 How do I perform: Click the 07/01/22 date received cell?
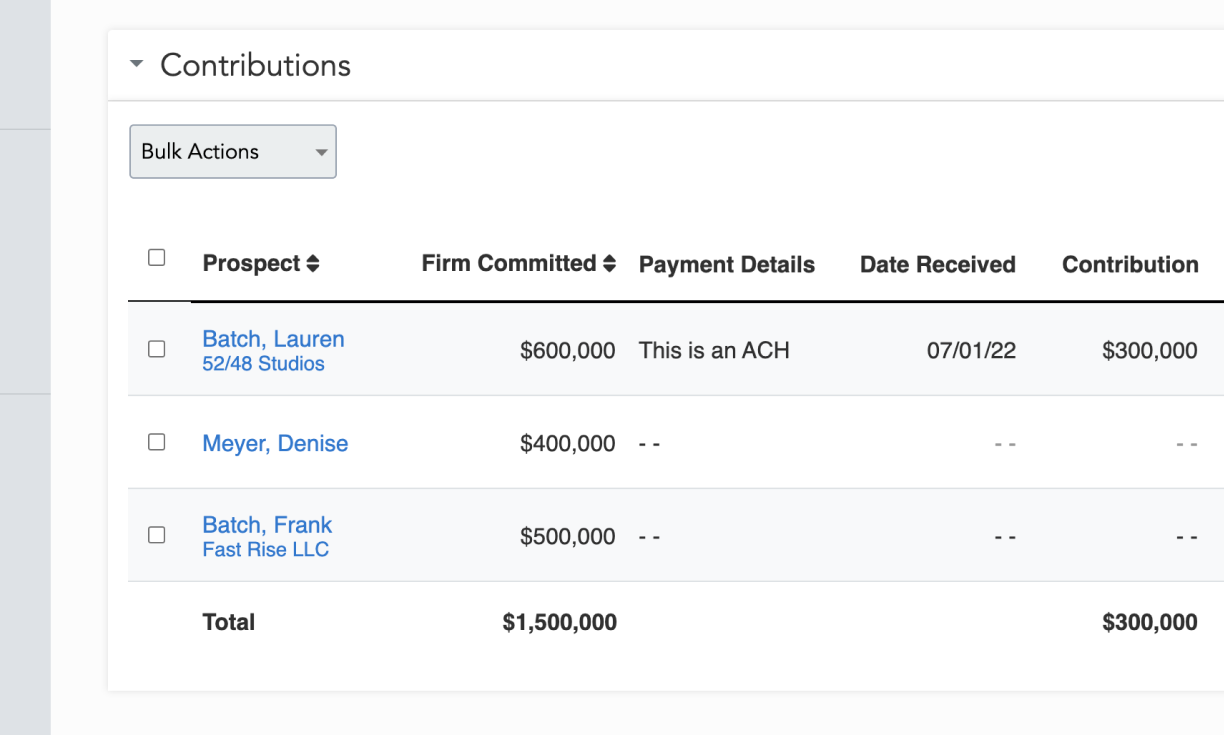click(x=972, y=350)
